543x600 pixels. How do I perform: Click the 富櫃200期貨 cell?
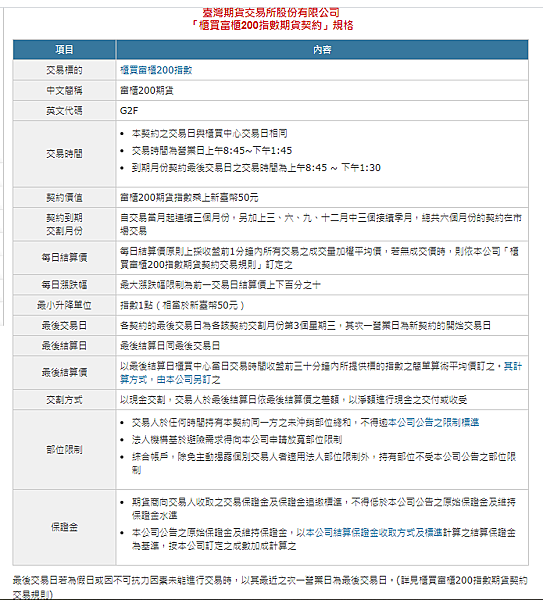pyautogui.click(x=322, y=90)
